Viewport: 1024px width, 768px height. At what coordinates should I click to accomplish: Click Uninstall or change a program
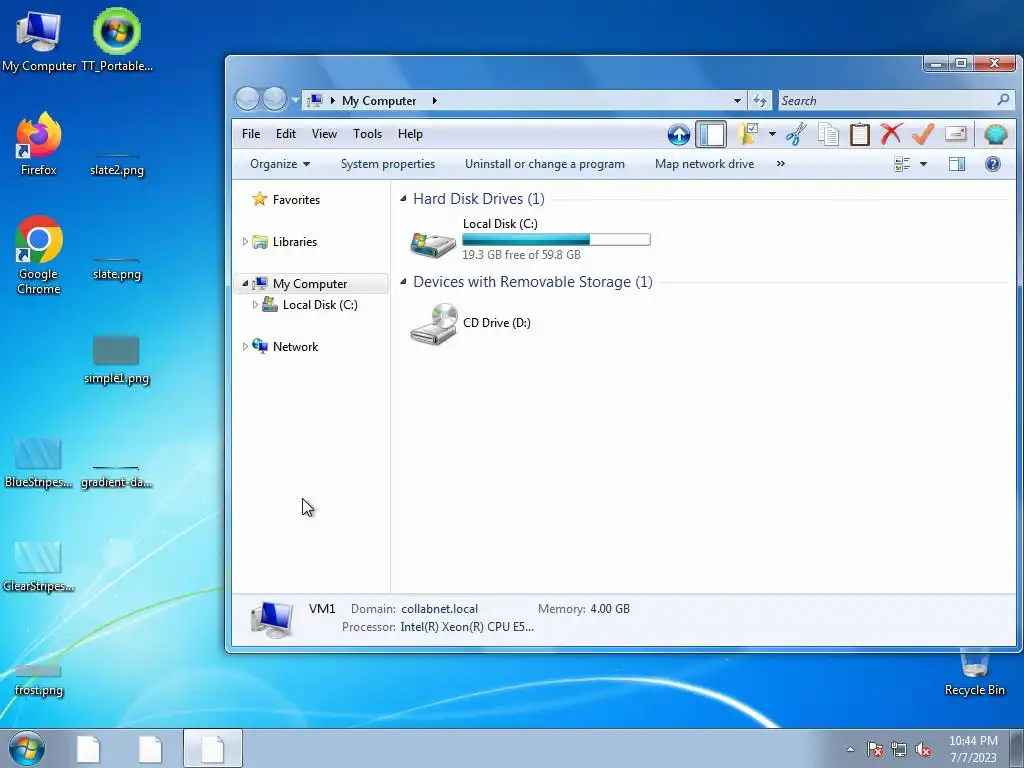click(x=545, y=164)
